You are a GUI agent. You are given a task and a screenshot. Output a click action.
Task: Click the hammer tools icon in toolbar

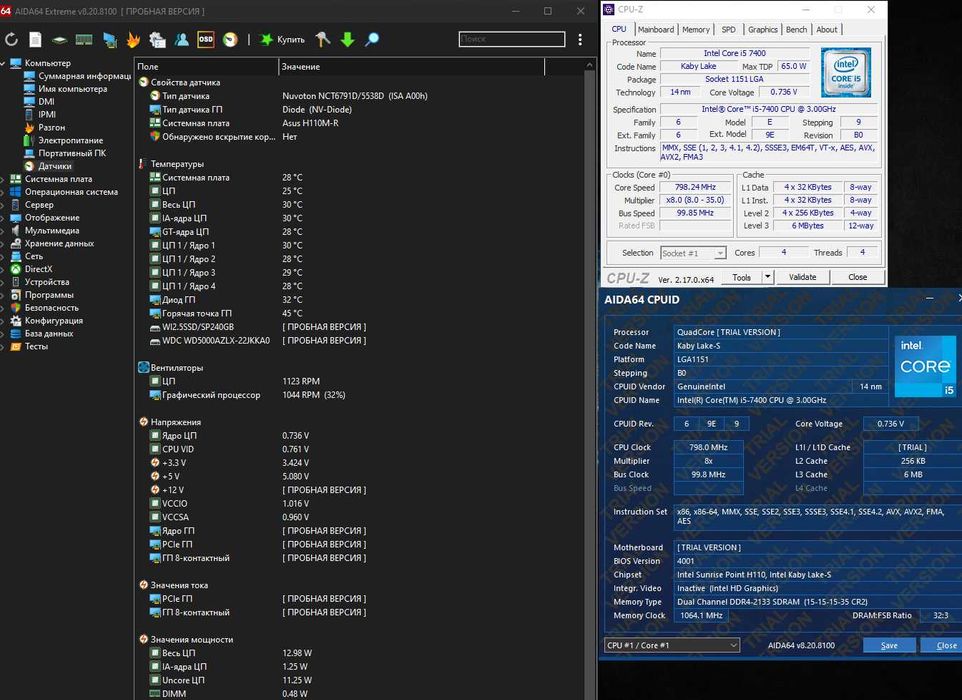pyautogui.click(x=323, y=40)
